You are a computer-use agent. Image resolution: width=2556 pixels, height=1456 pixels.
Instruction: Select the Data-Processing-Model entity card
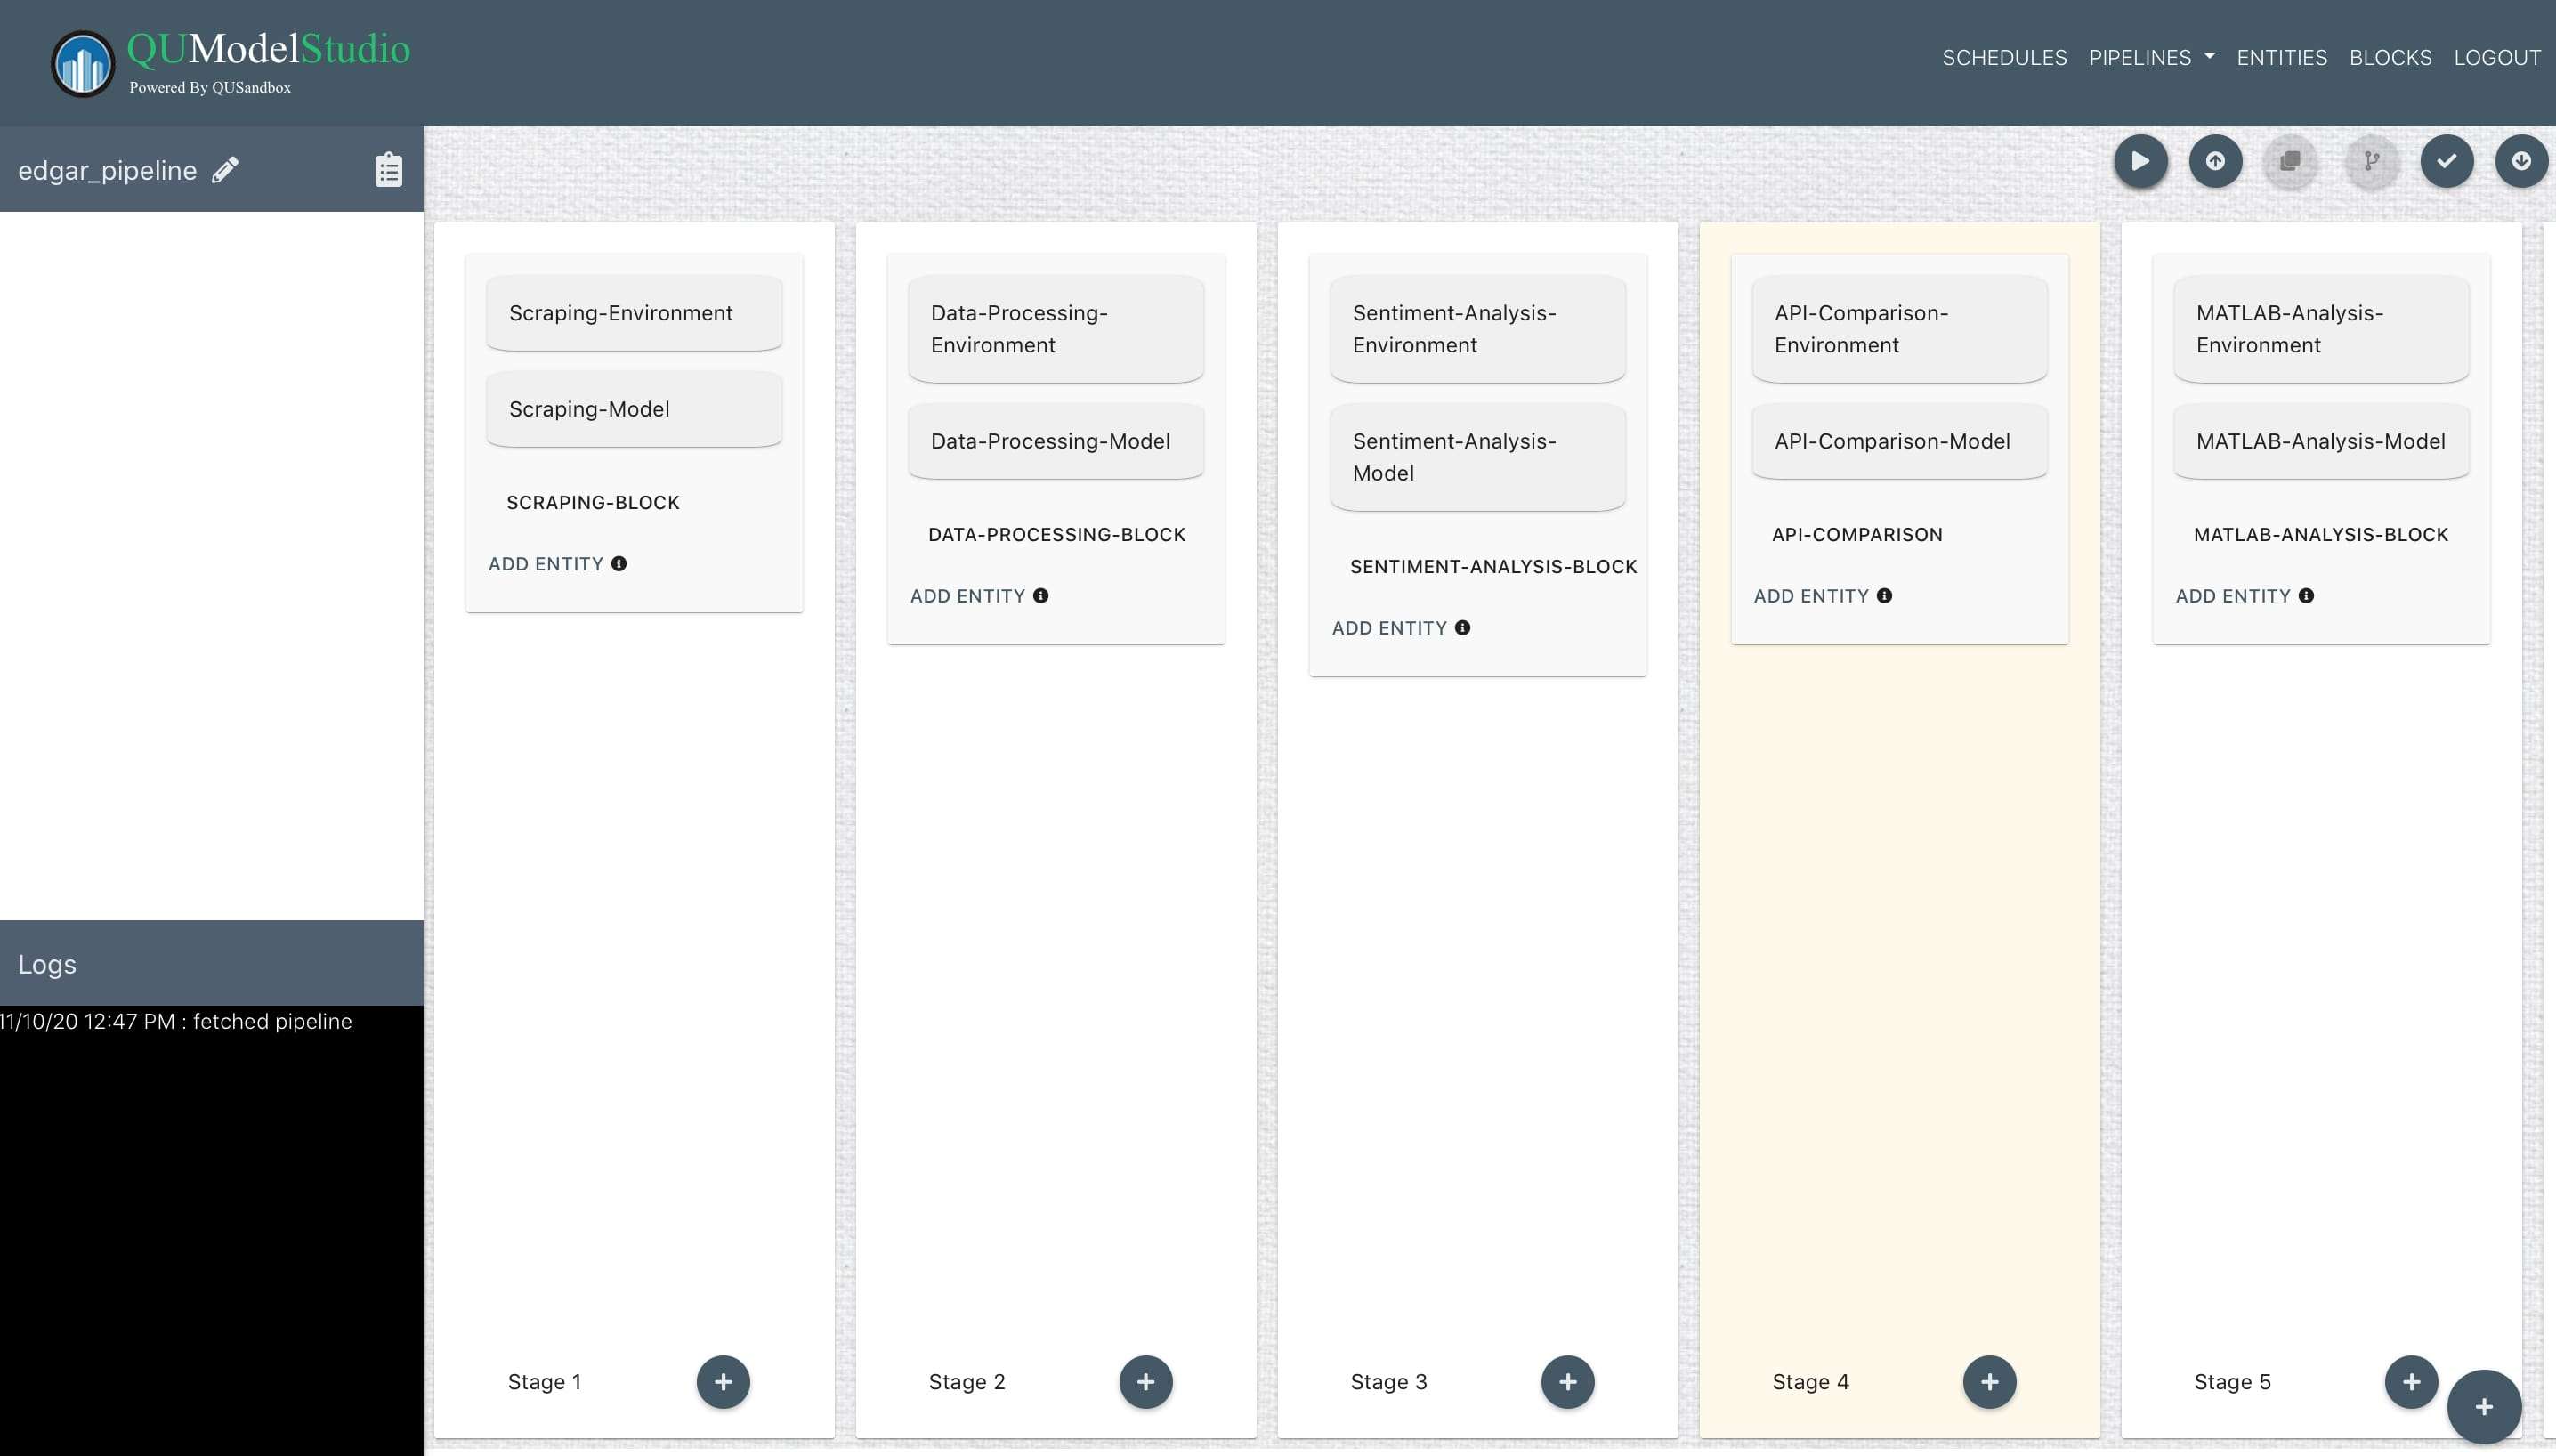point(1056,441)
